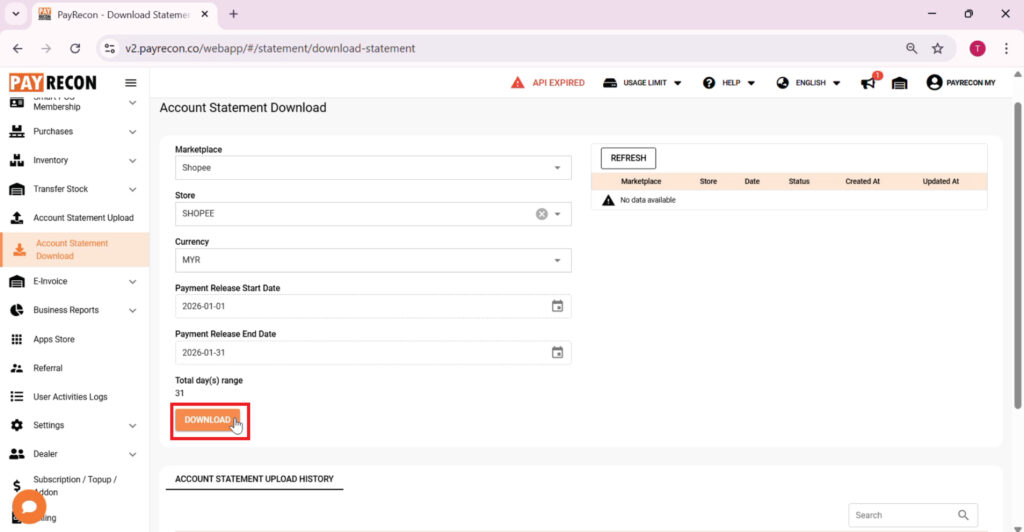Open the English language dropdown
Screen dimensions: 1024x532
point(808,83)
